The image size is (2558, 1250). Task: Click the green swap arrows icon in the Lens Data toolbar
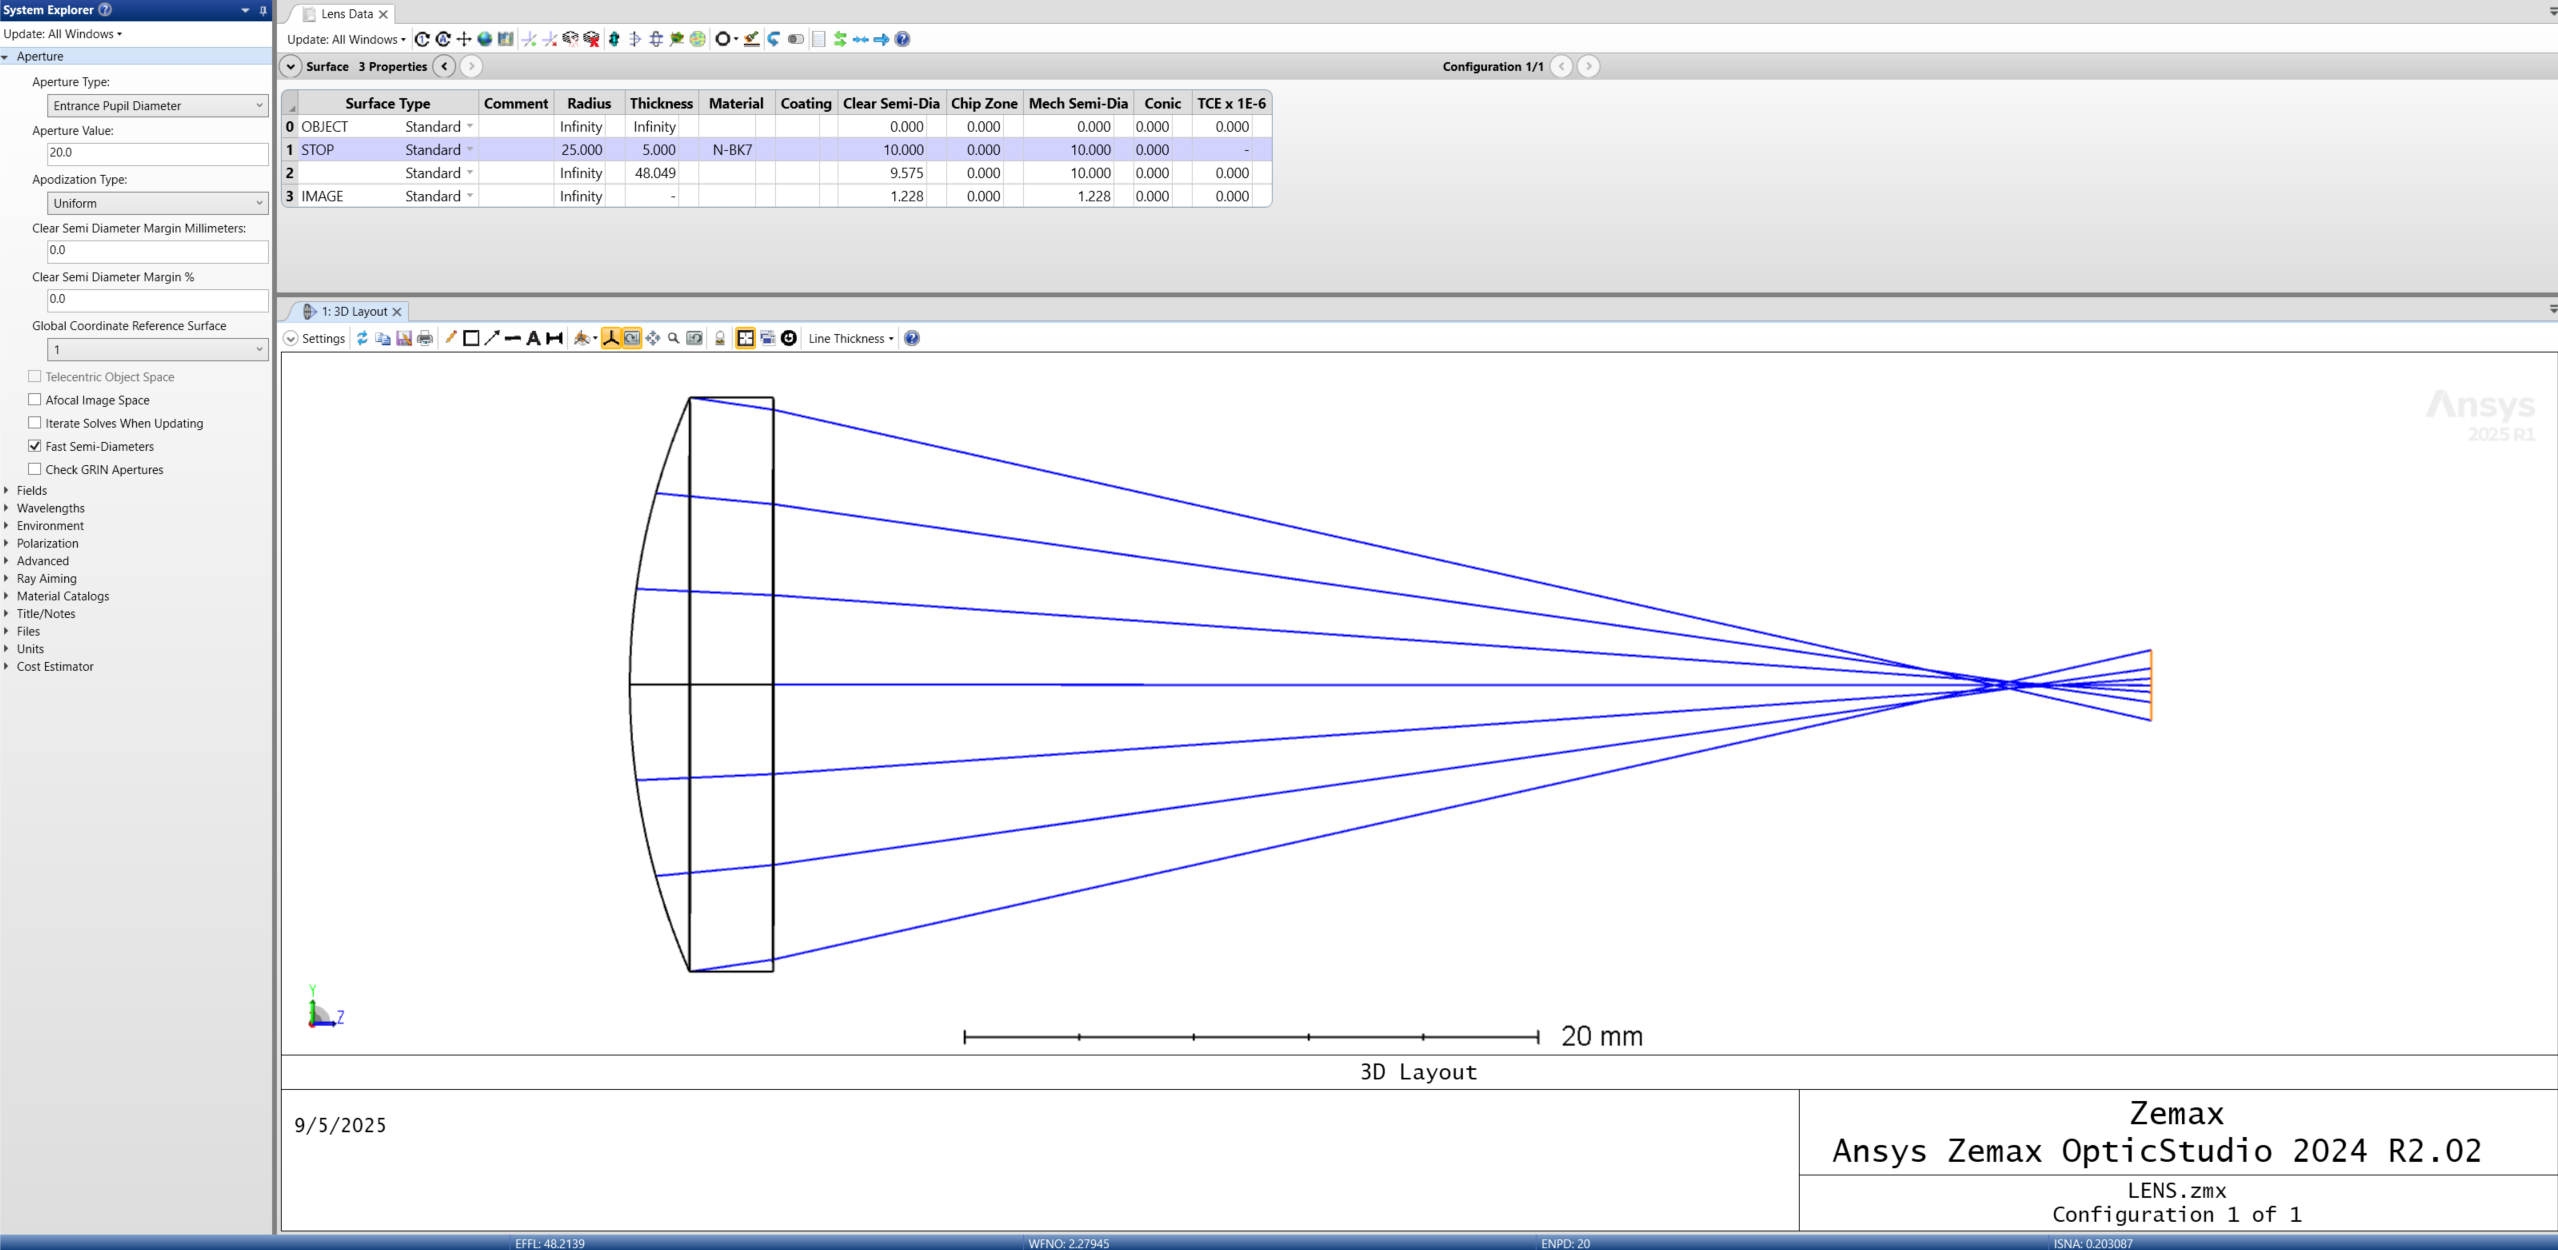(x=840, y=39)
